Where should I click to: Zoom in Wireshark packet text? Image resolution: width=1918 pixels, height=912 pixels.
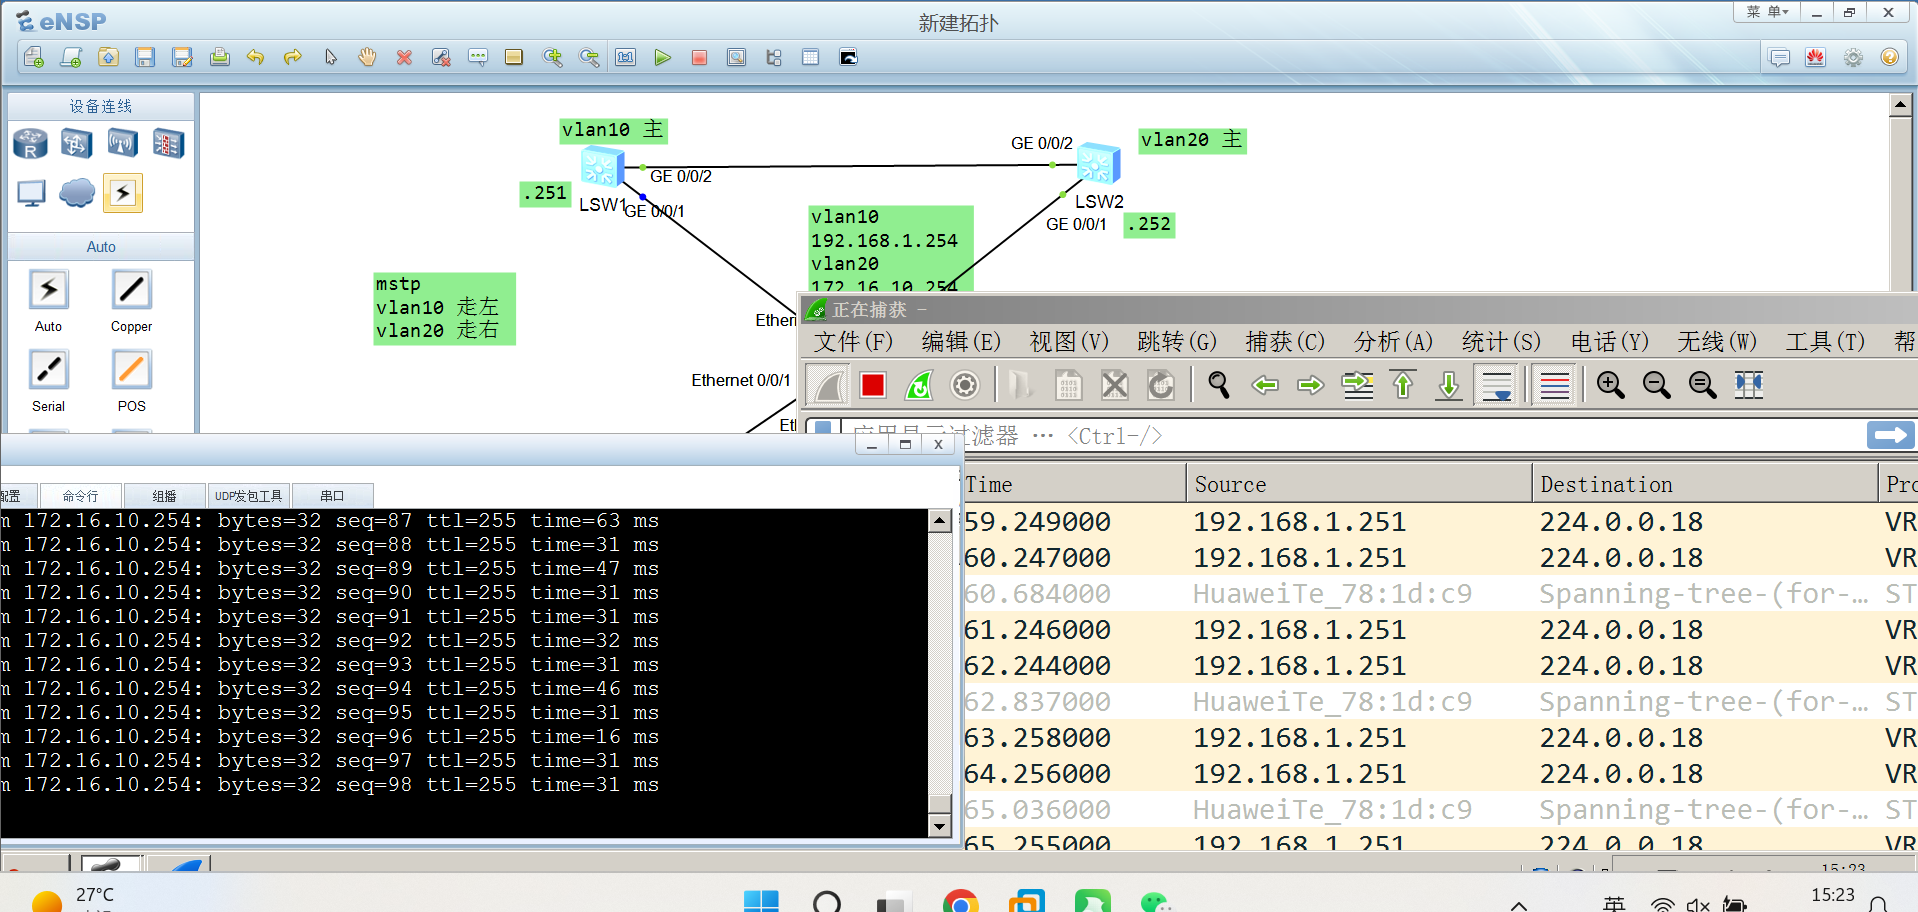(1611, 385)
